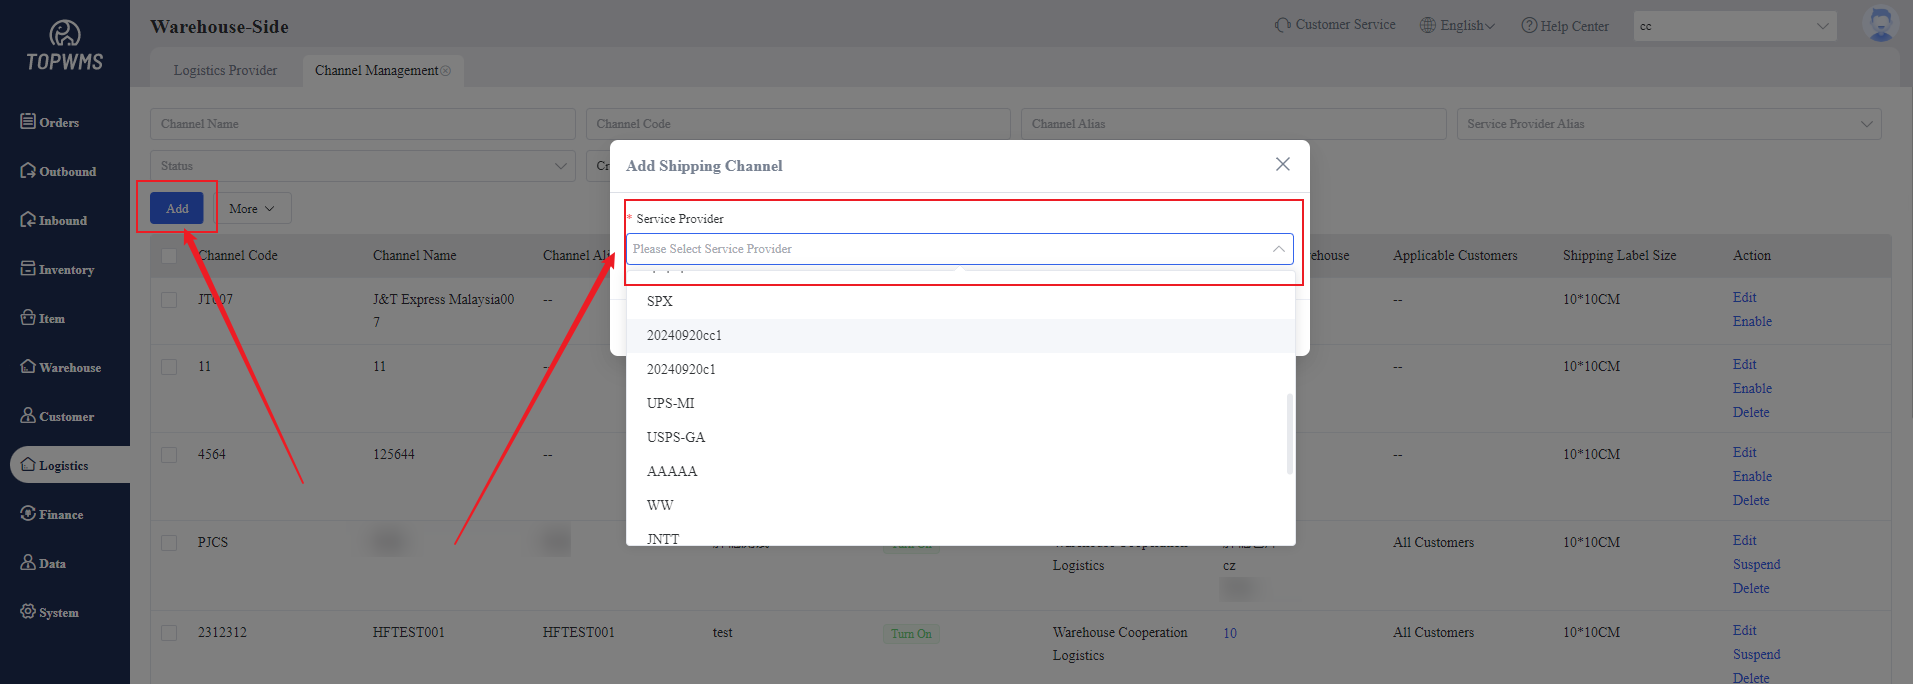Click the user avatar icon
The height and width of the screenshot is (684, 1913).
tap(1880, 24)
